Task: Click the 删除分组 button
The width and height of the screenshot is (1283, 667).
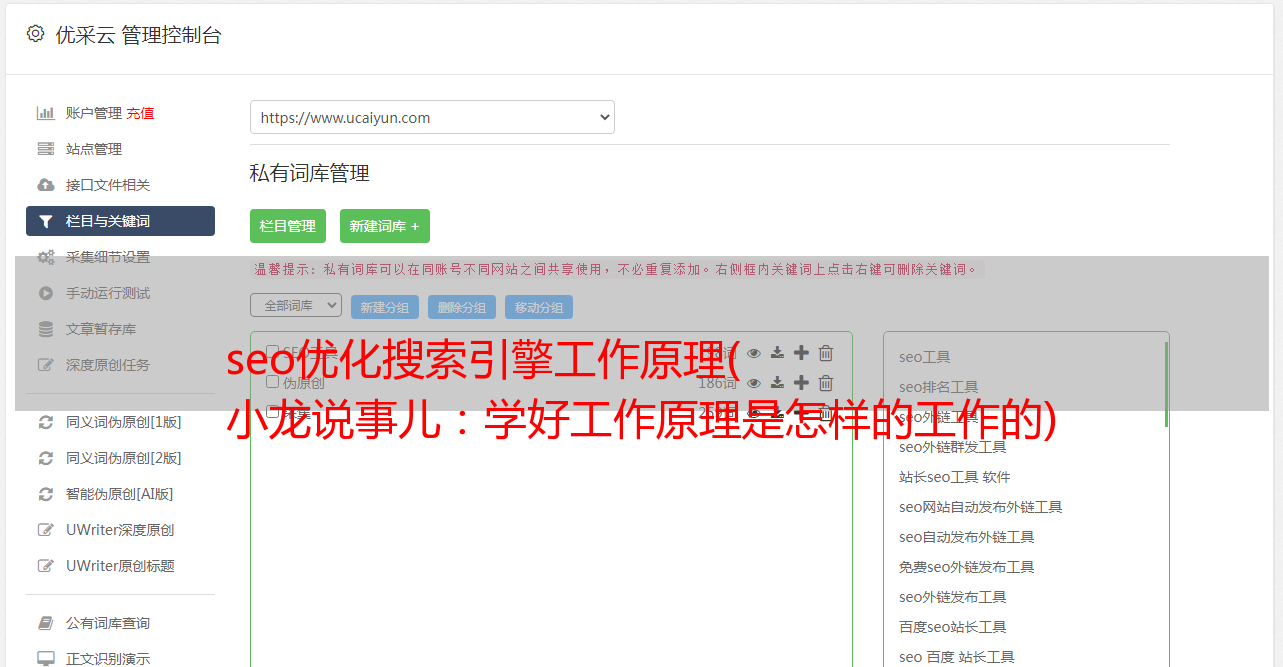Action: [462, 307]
